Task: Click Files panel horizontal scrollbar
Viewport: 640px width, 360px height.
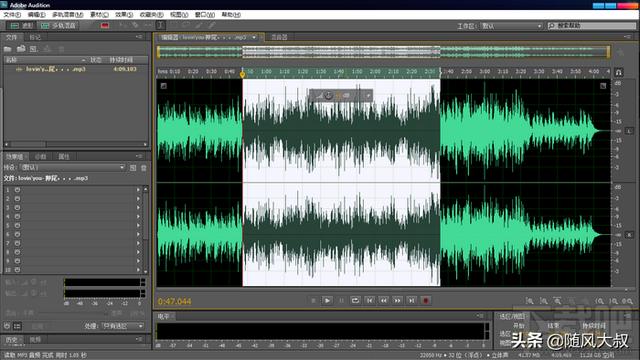Action: click(76, 144)
